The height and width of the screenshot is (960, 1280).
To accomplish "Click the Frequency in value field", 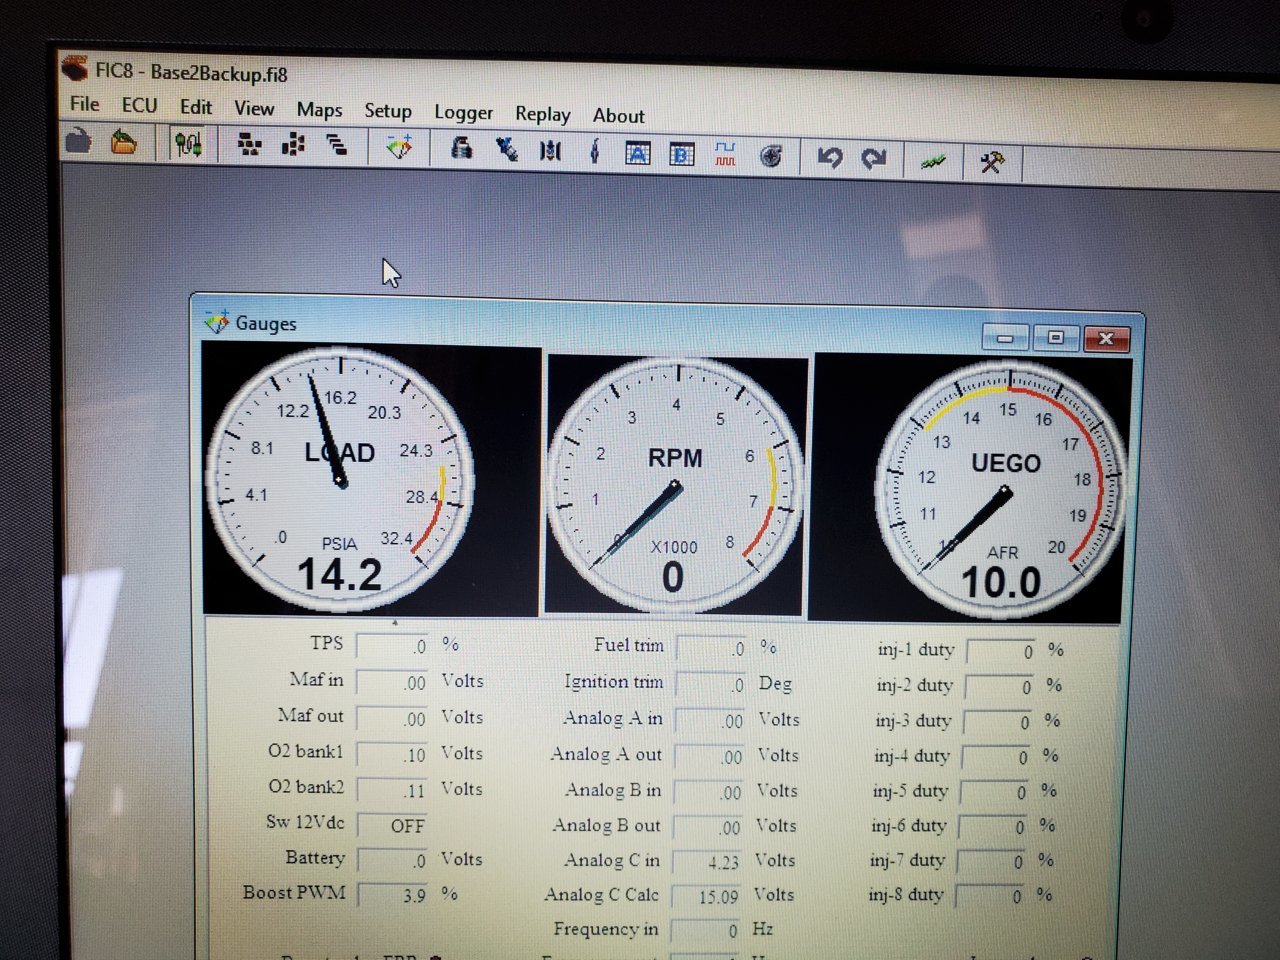I will tap(705, 930).
